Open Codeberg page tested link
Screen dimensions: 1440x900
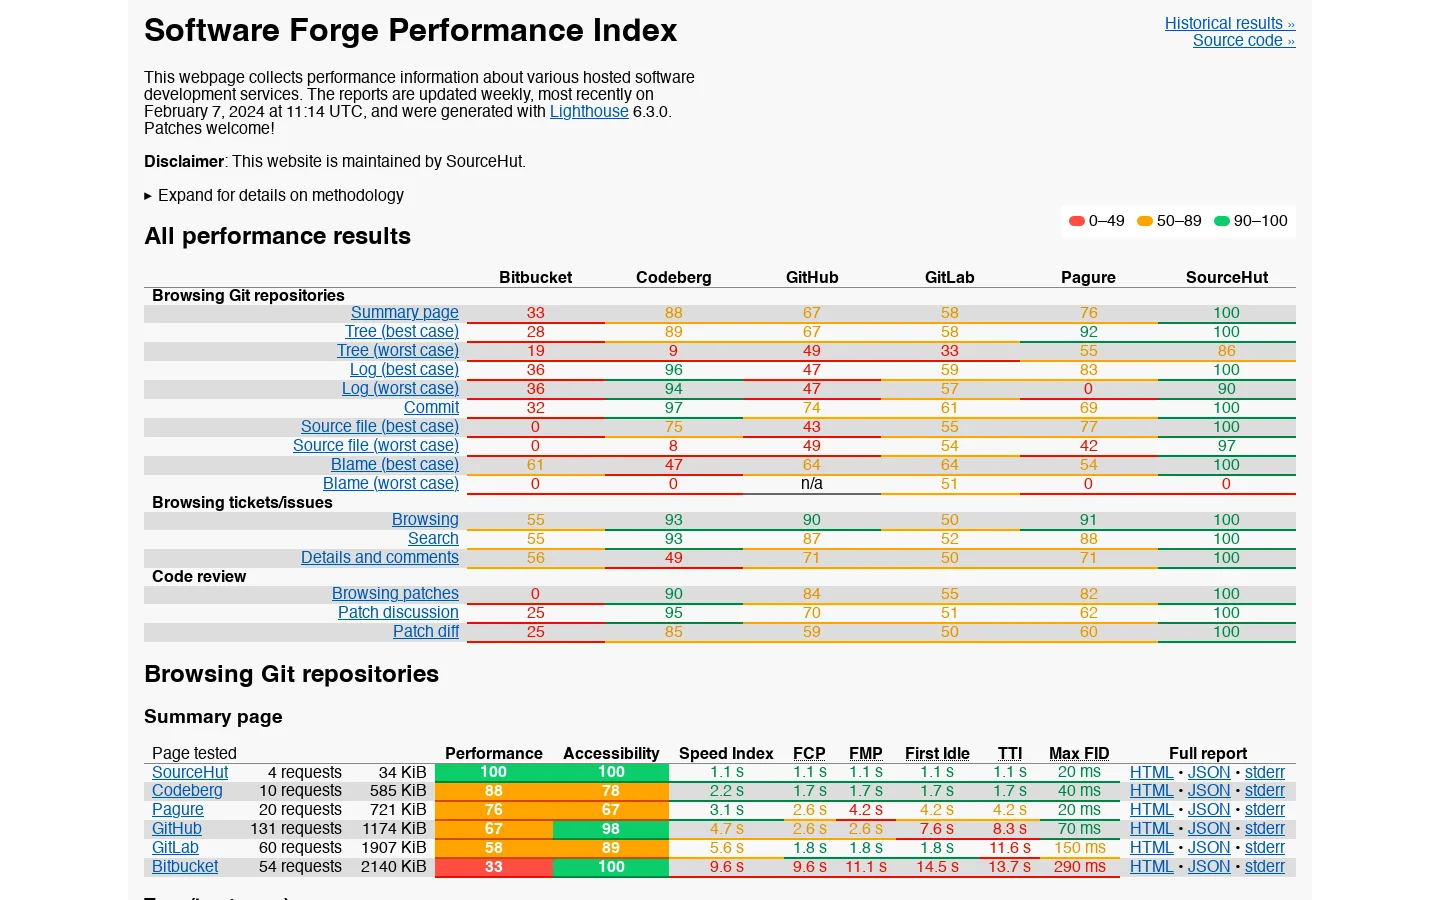click(x=187, y=790)
